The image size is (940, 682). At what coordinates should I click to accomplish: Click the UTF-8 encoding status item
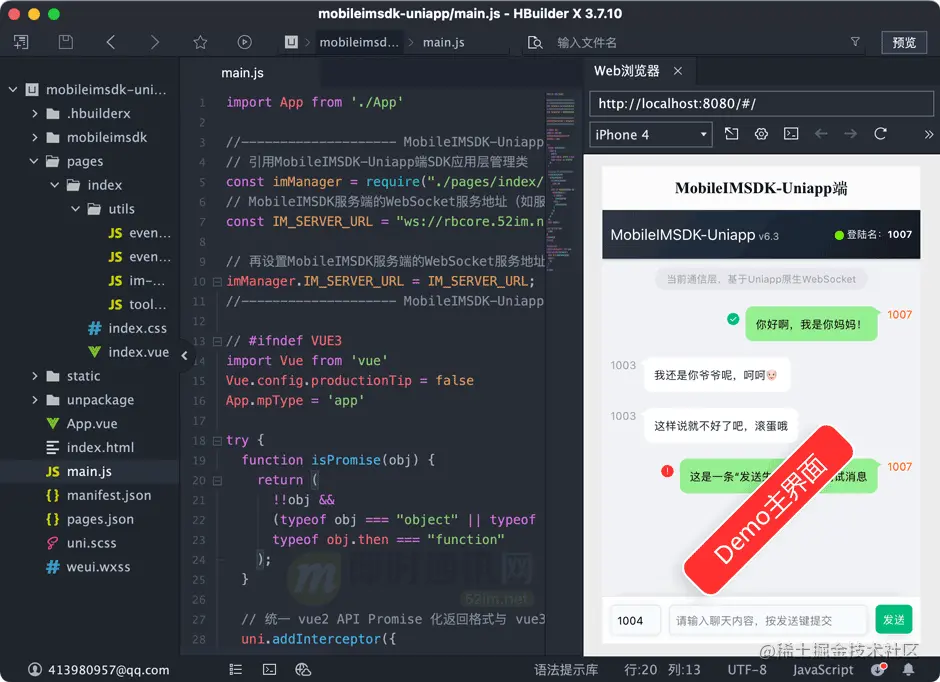(747, 669)
